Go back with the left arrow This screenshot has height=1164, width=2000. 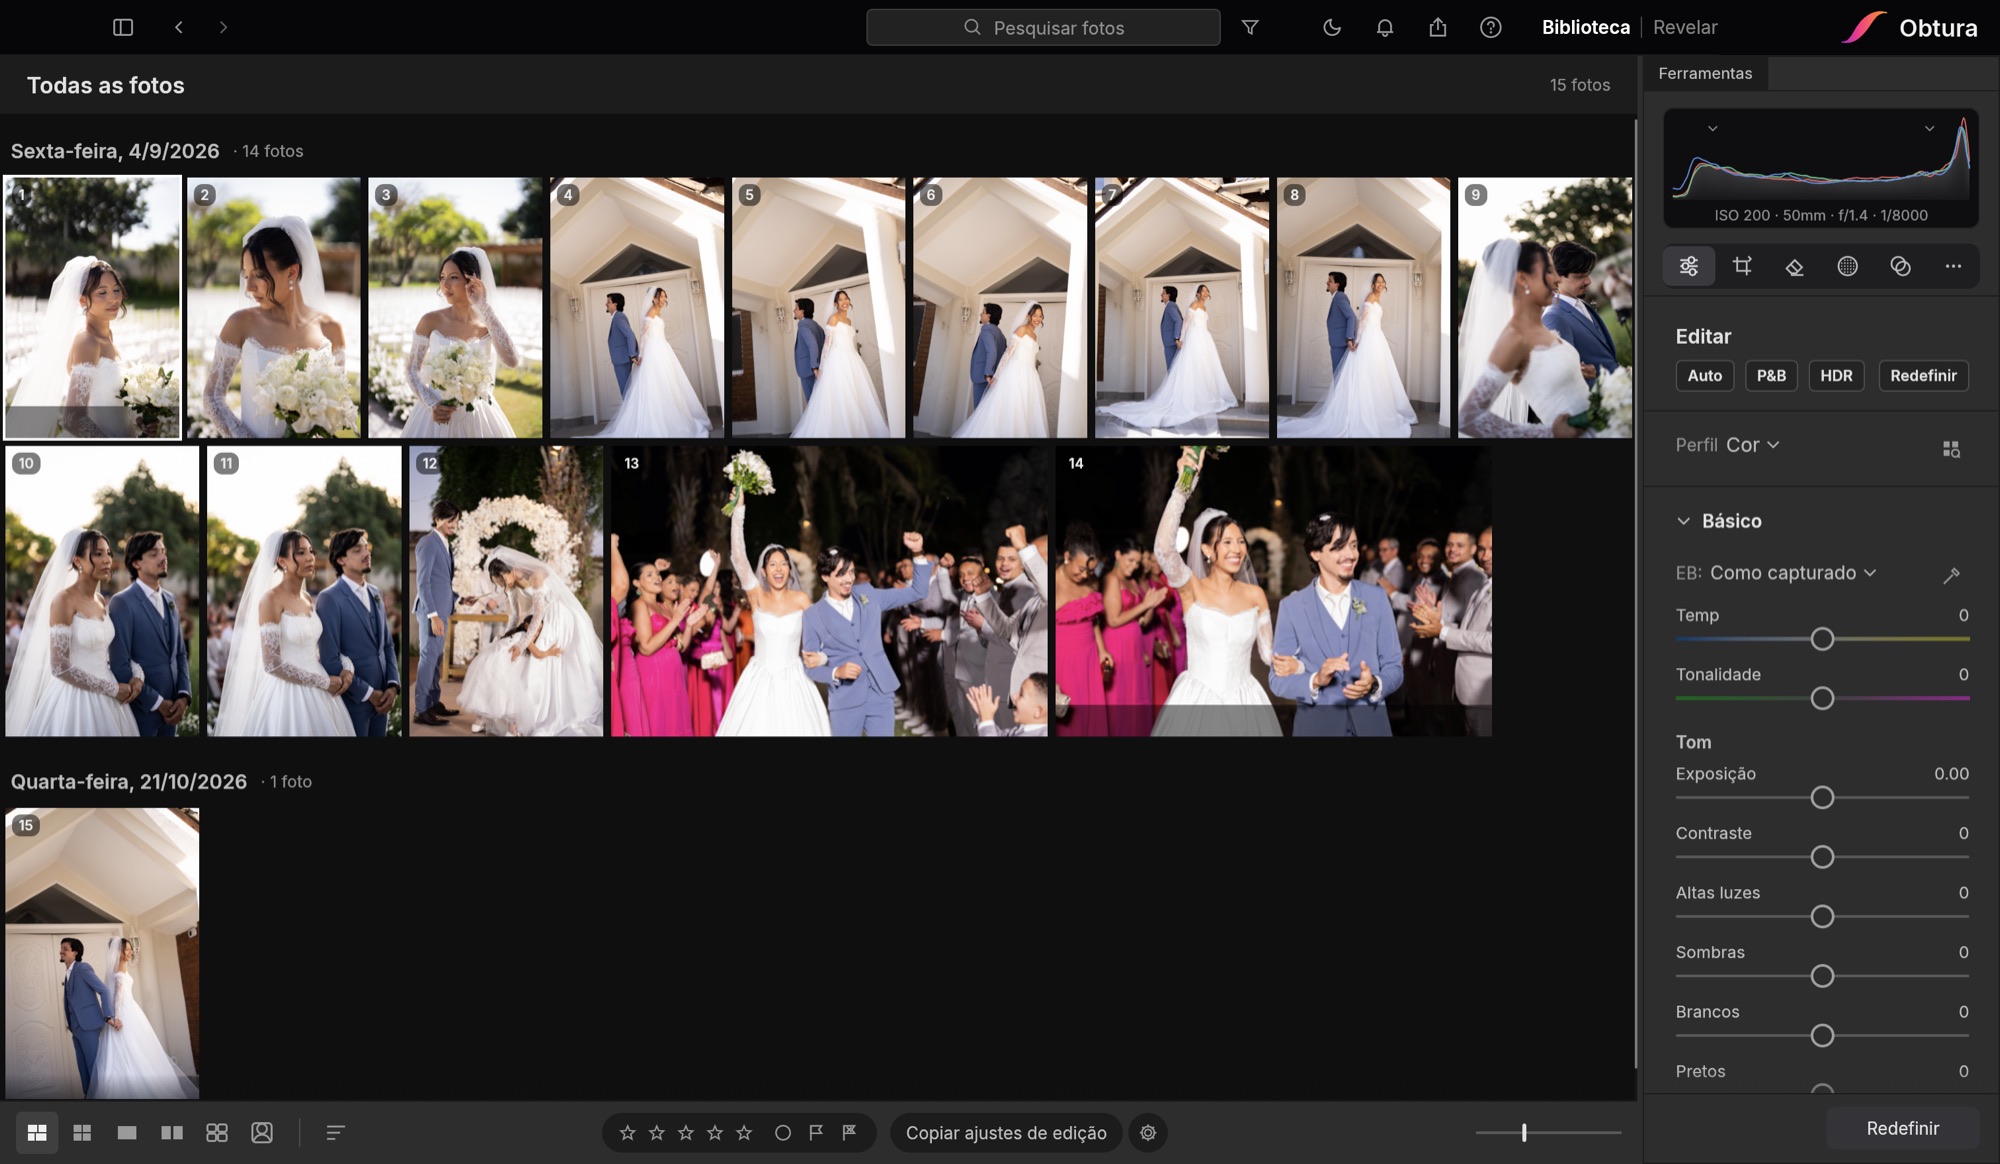pos(178,27)
